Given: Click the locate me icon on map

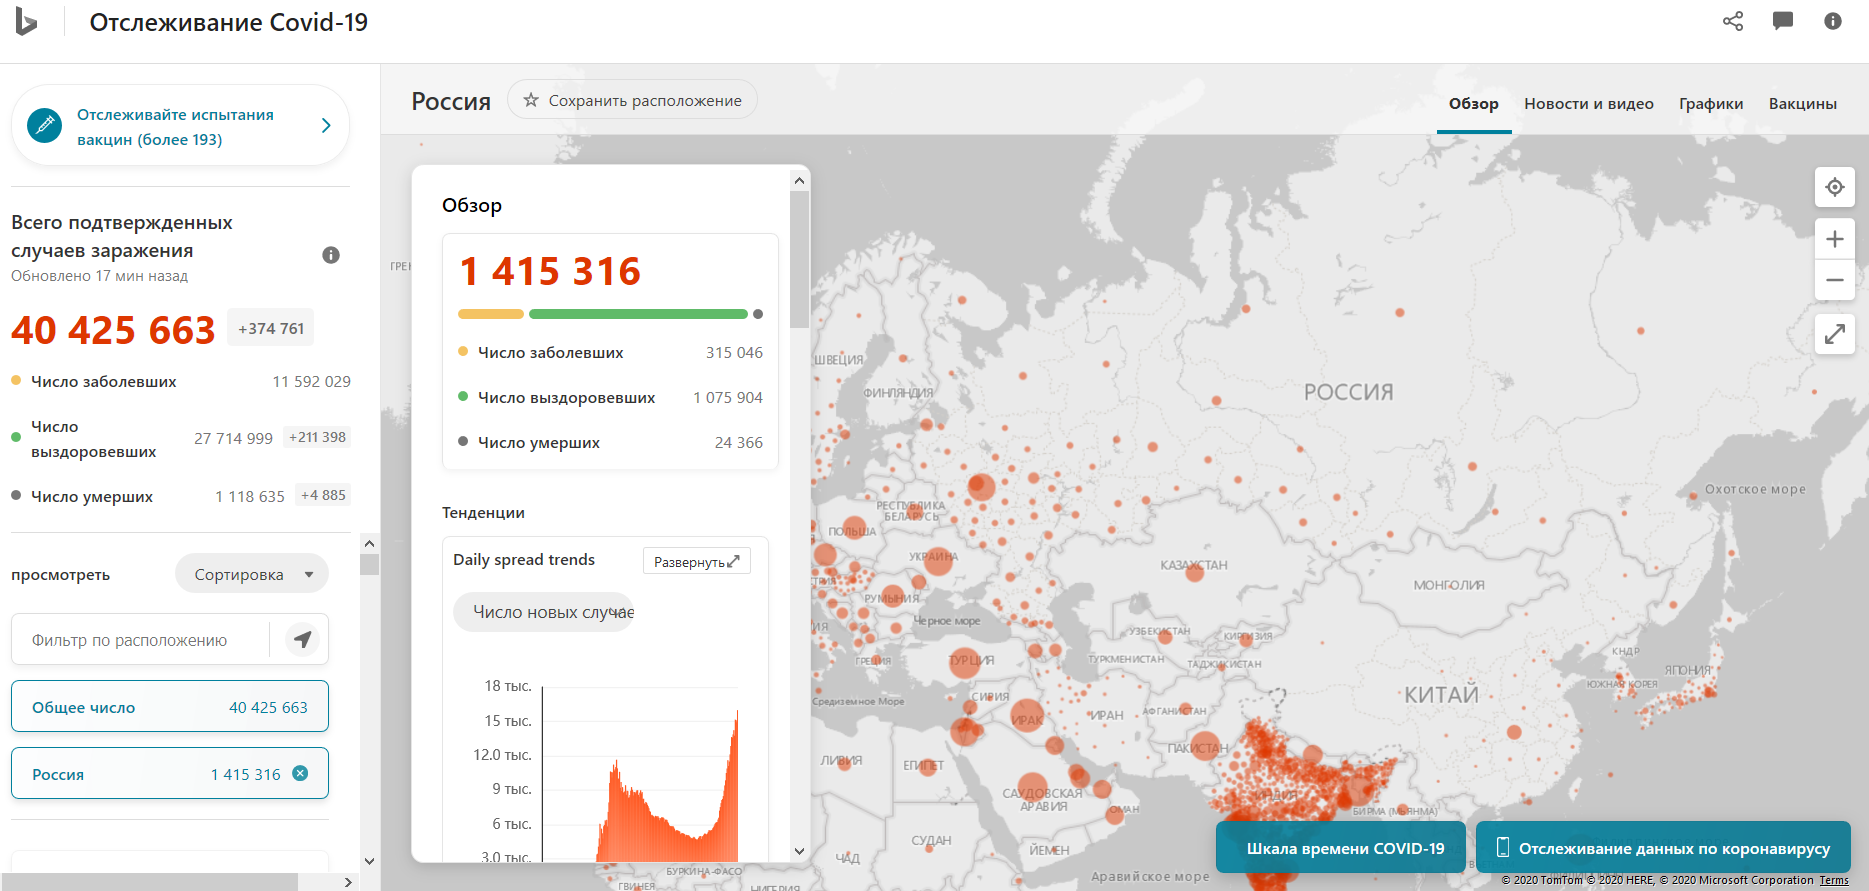Looking at the screenshot, I should tap(1834, 187).
